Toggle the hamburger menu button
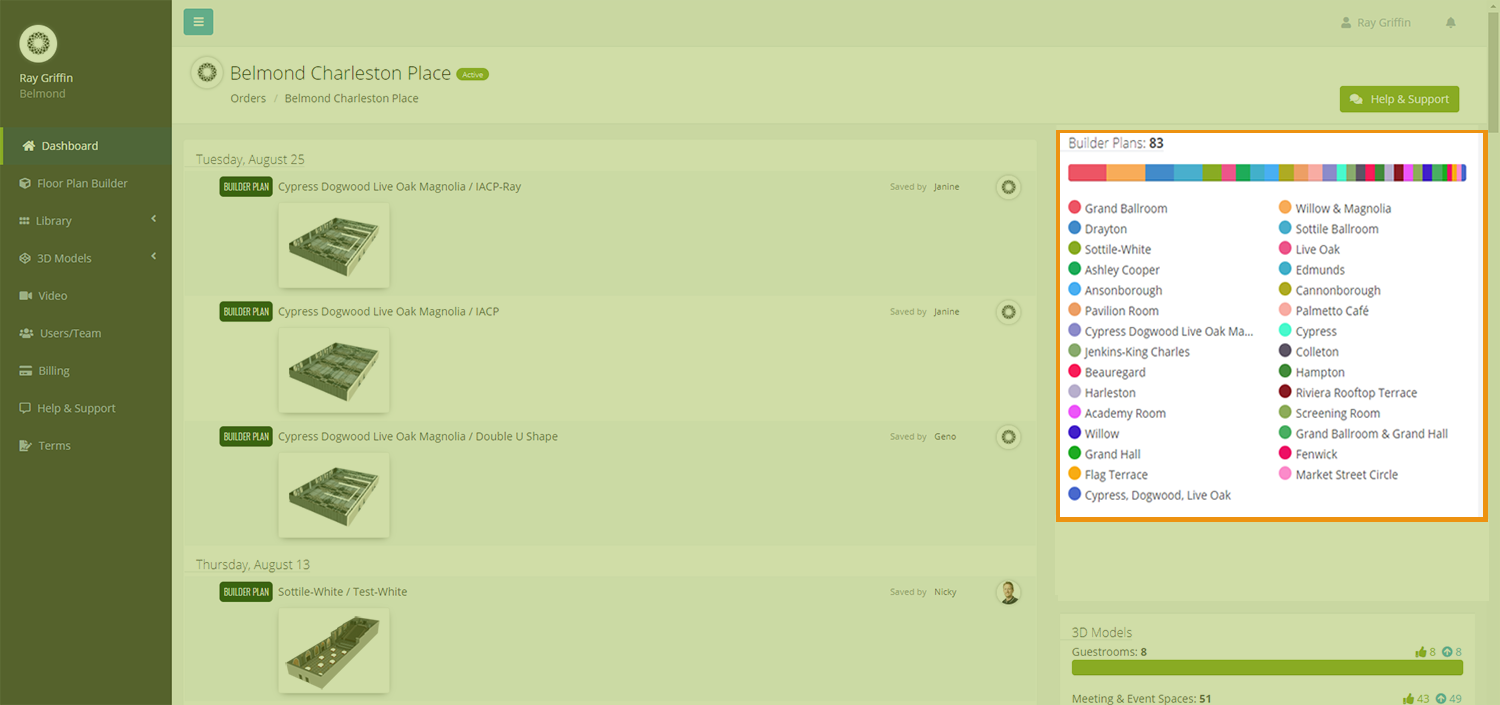 point(198,21)
